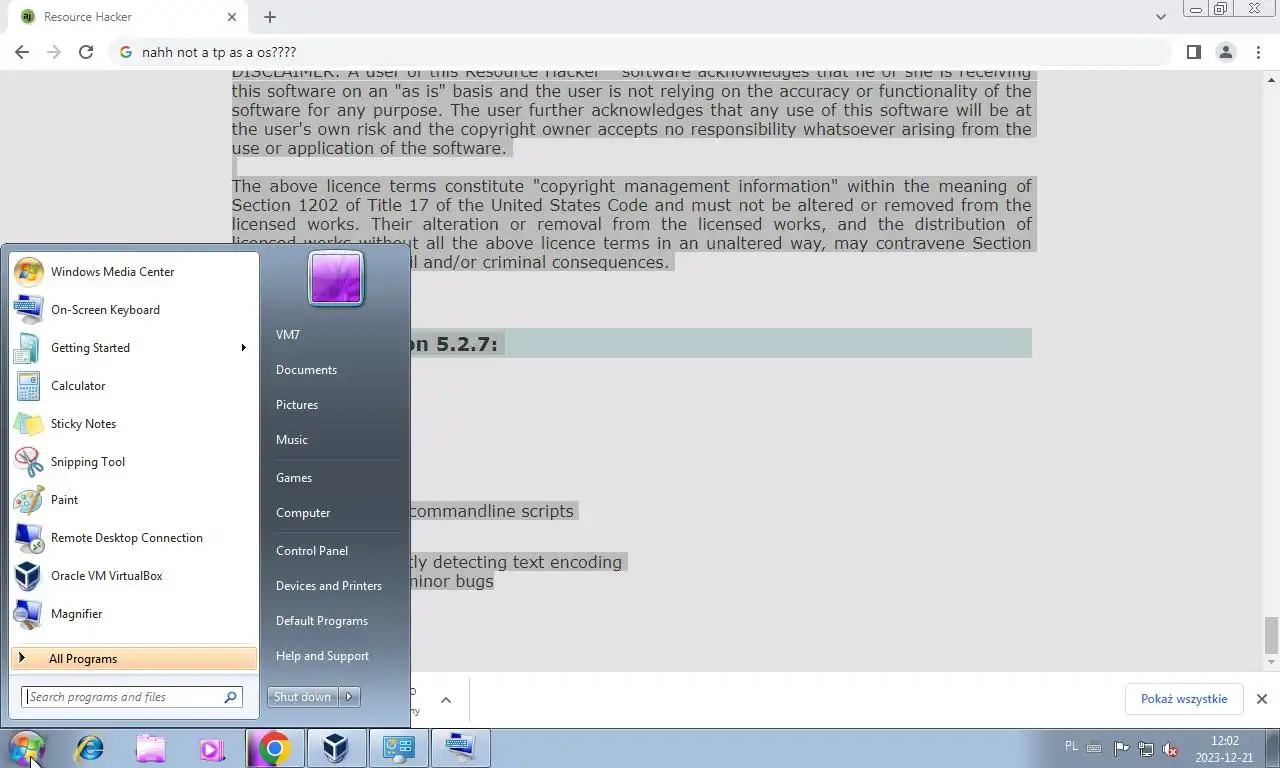Open Action Center flag icon
This screenshot has height=768, width=1280.
1121,749
